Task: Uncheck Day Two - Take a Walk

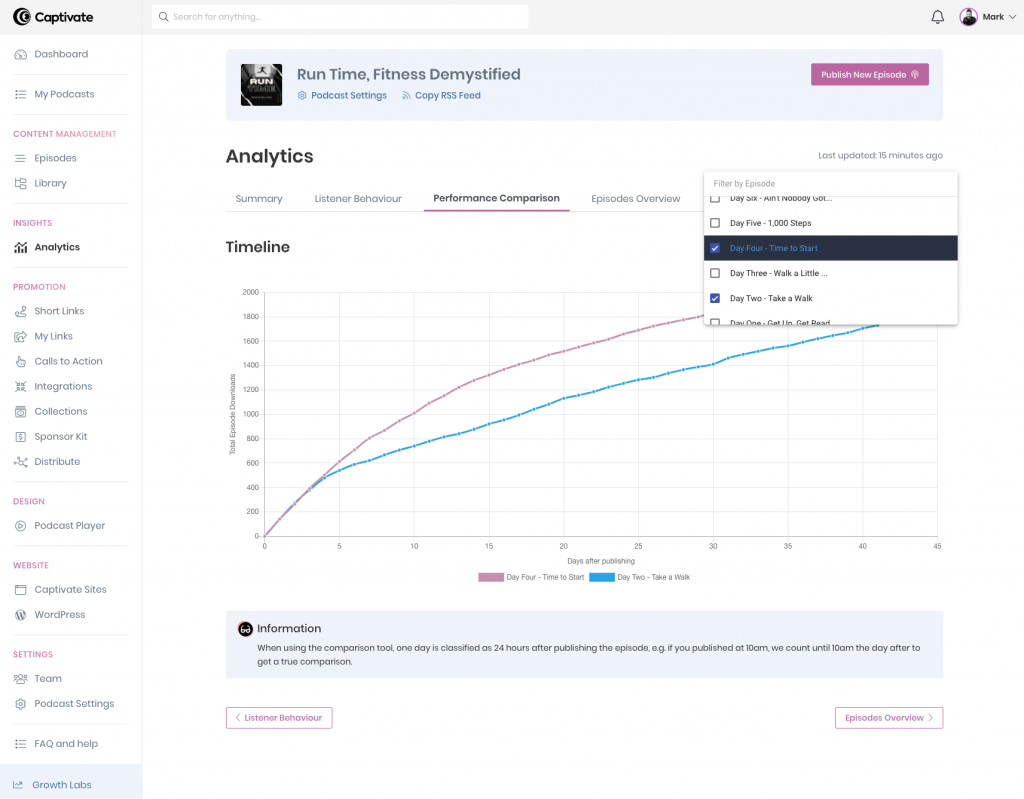Action: coord(715,298)
